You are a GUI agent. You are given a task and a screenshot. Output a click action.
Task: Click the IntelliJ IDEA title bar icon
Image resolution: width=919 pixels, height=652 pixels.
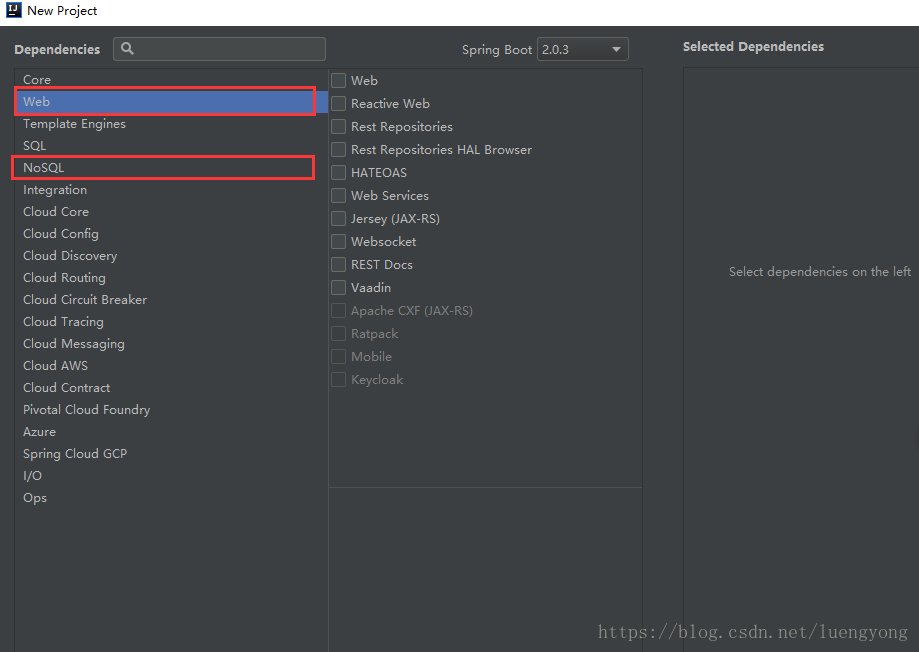pos(14,10)
